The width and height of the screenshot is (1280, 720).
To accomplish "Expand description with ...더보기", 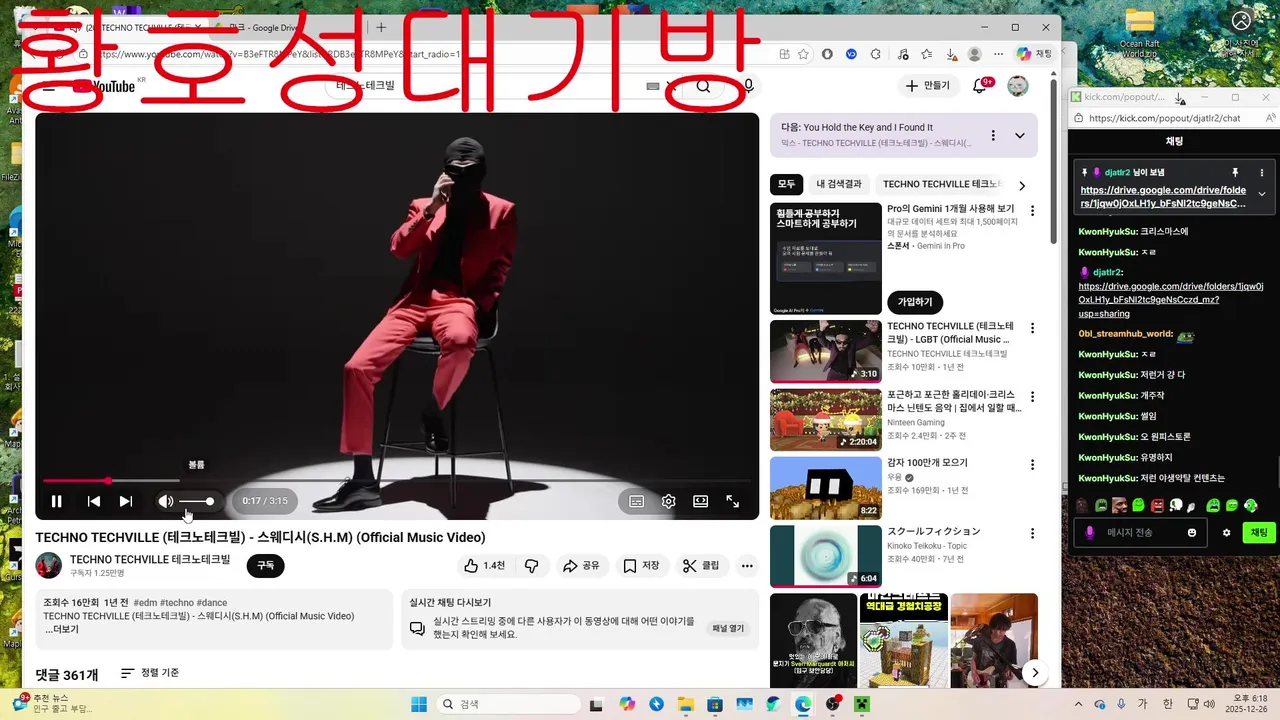I will coord(62,629).
